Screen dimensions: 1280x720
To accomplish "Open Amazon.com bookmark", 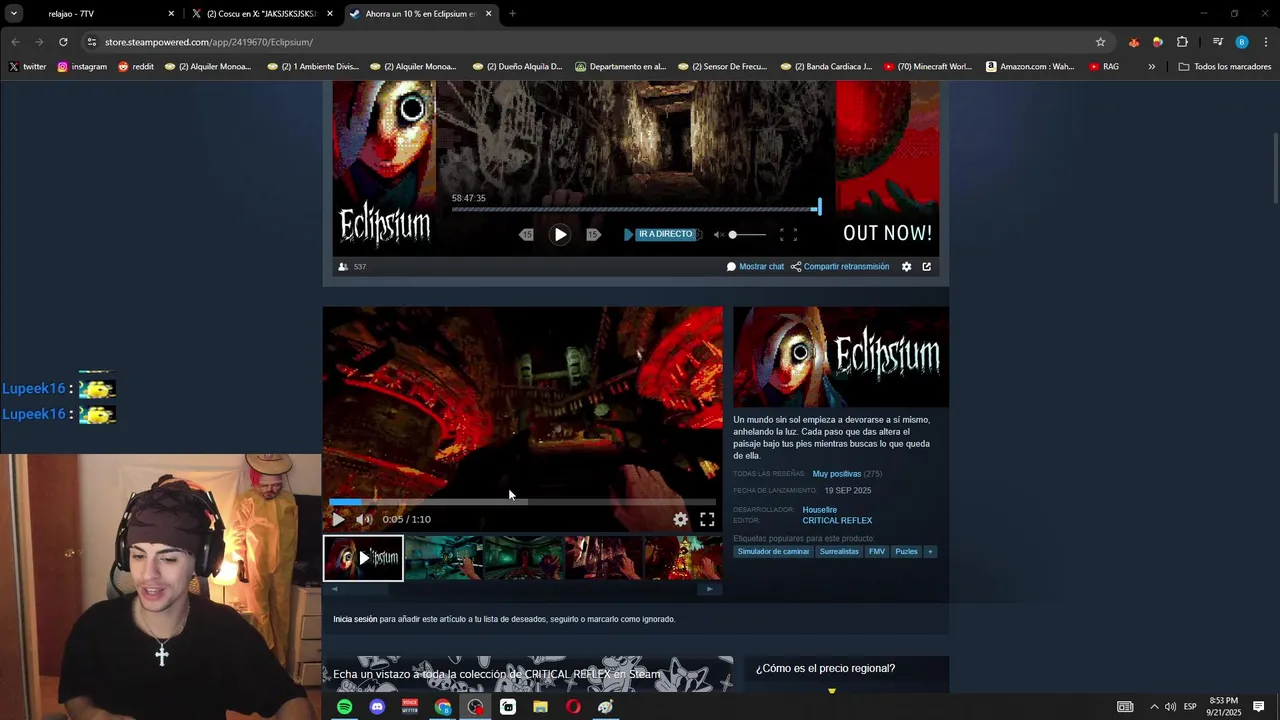I will [x=1030, y=67].
